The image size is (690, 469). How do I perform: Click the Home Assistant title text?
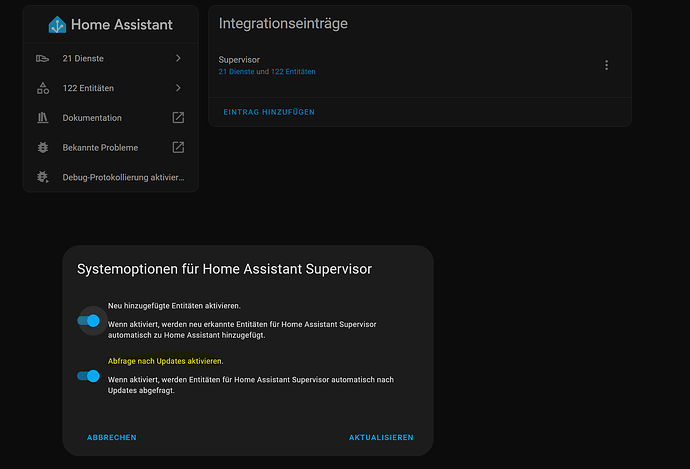(x=121, y=25)
